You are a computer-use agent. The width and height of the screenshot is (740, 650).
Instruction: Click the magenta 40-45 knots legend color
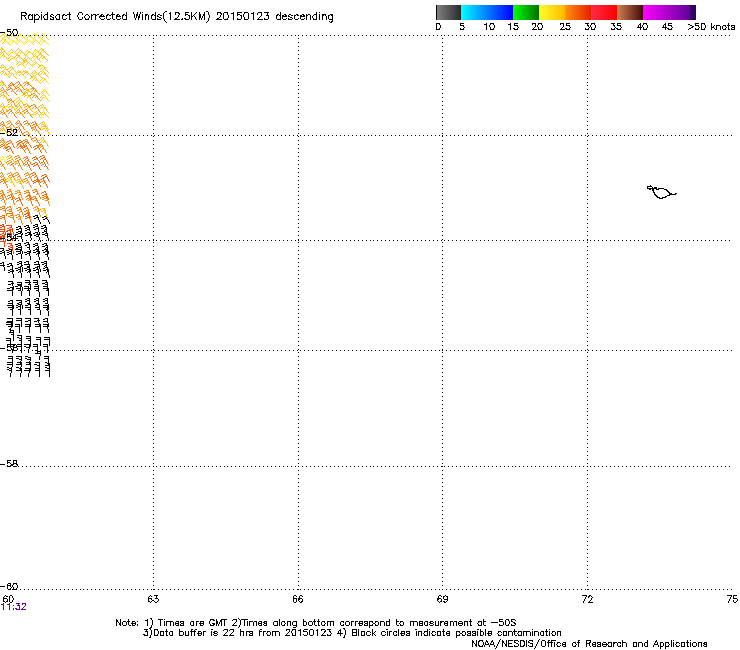(656, 12)
